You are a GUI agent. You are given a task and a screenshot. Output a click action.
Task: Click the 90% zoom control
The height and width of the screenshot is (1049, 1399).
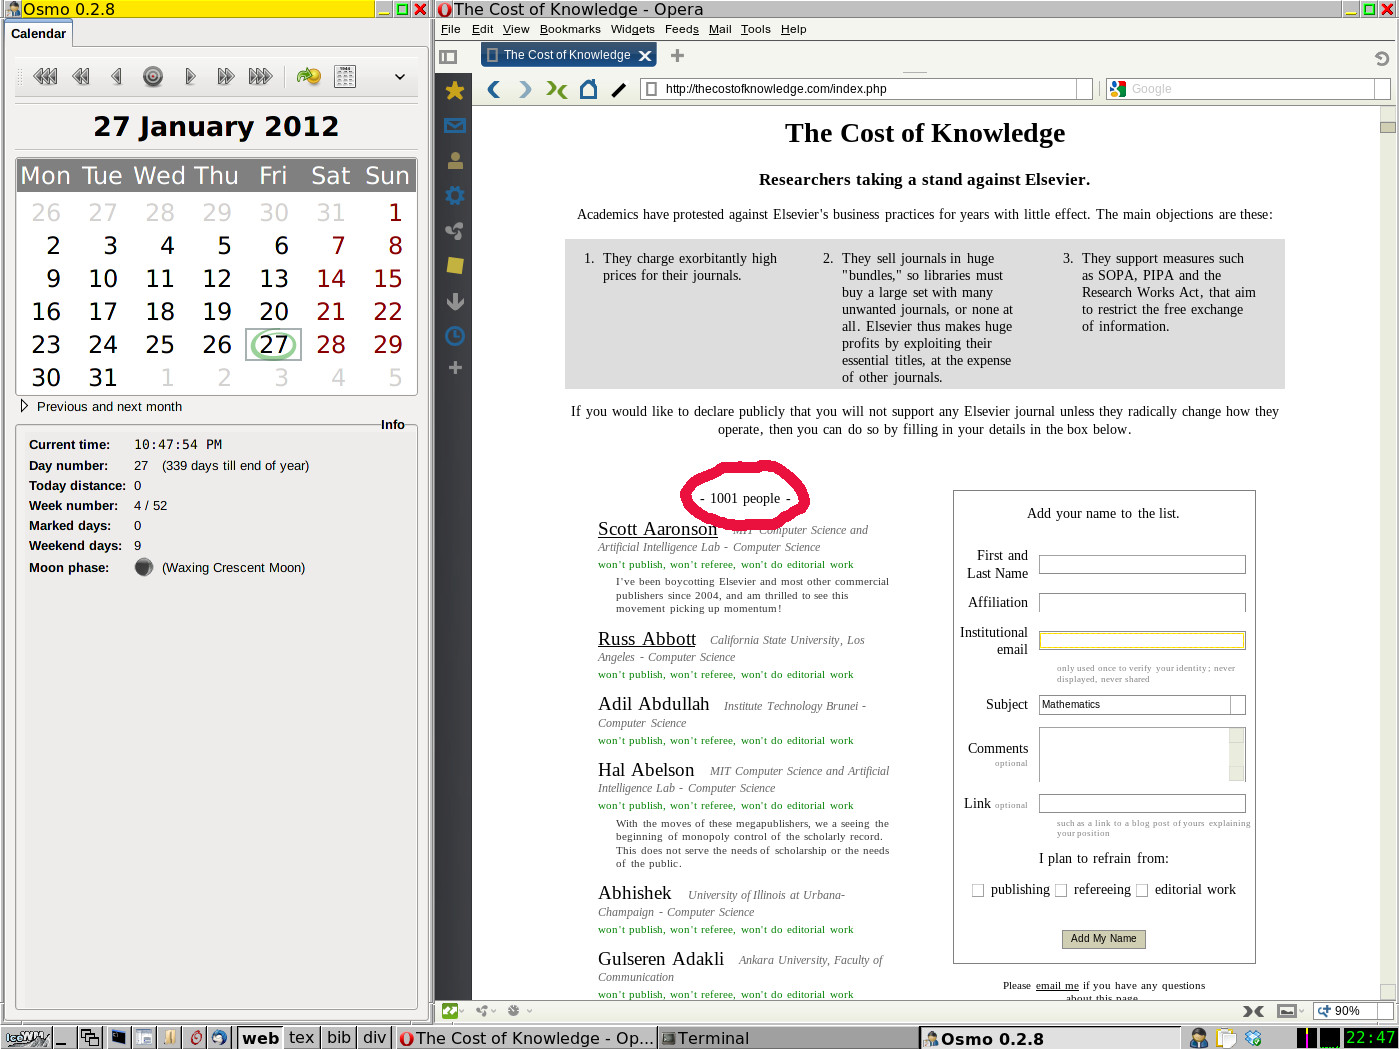[1340, 1011]
